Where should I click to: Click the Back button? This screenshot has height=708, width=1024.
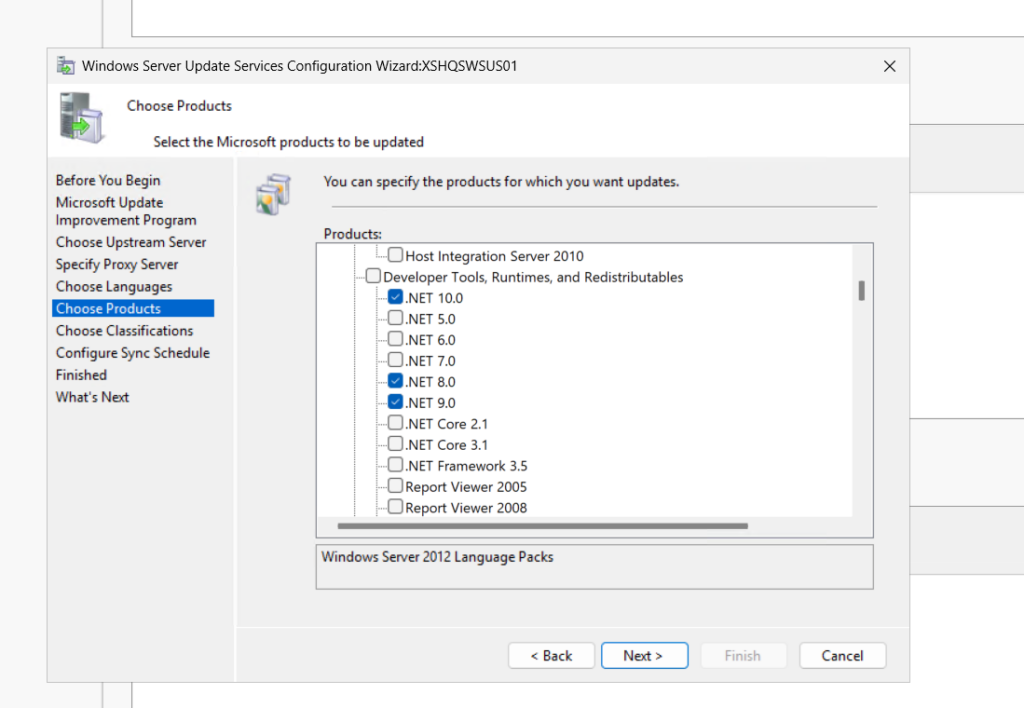551,655
